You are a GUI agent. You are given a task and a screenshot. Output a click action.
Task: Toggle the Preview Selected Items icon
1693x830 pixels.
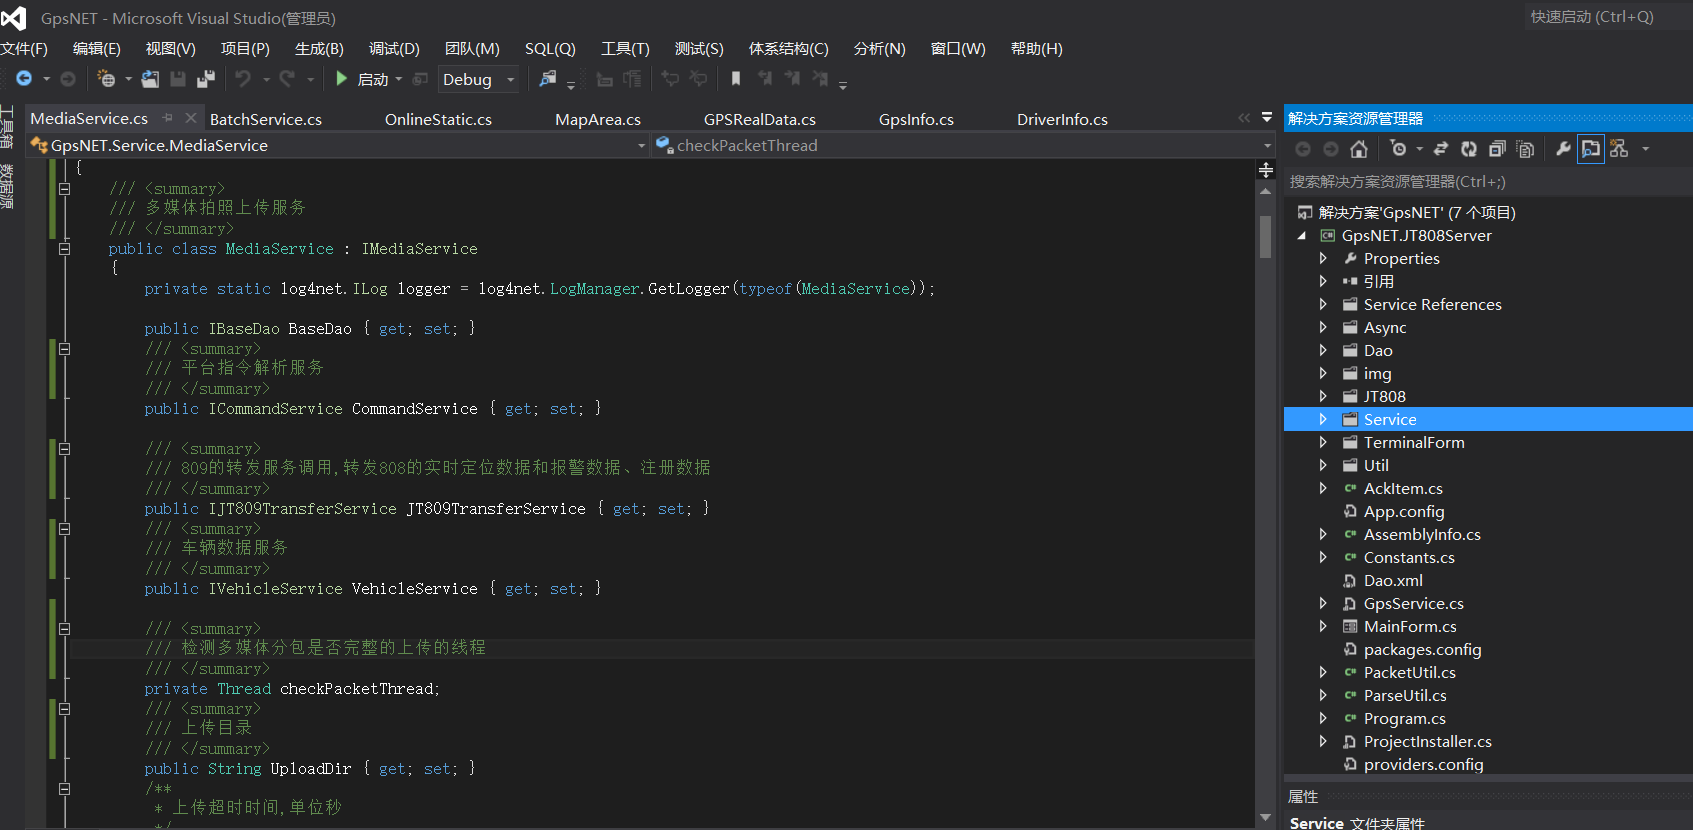coord(1591,149)
